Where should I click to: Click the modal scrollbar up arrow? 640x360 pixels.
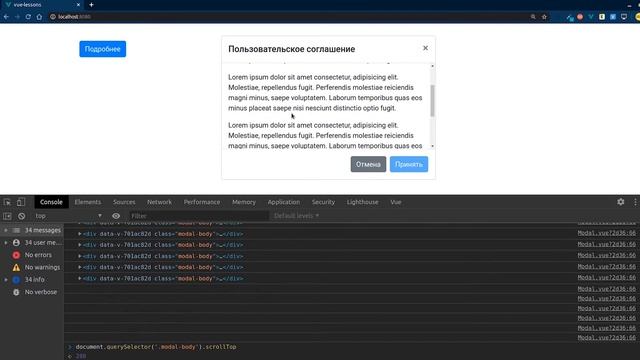[432, 66]
